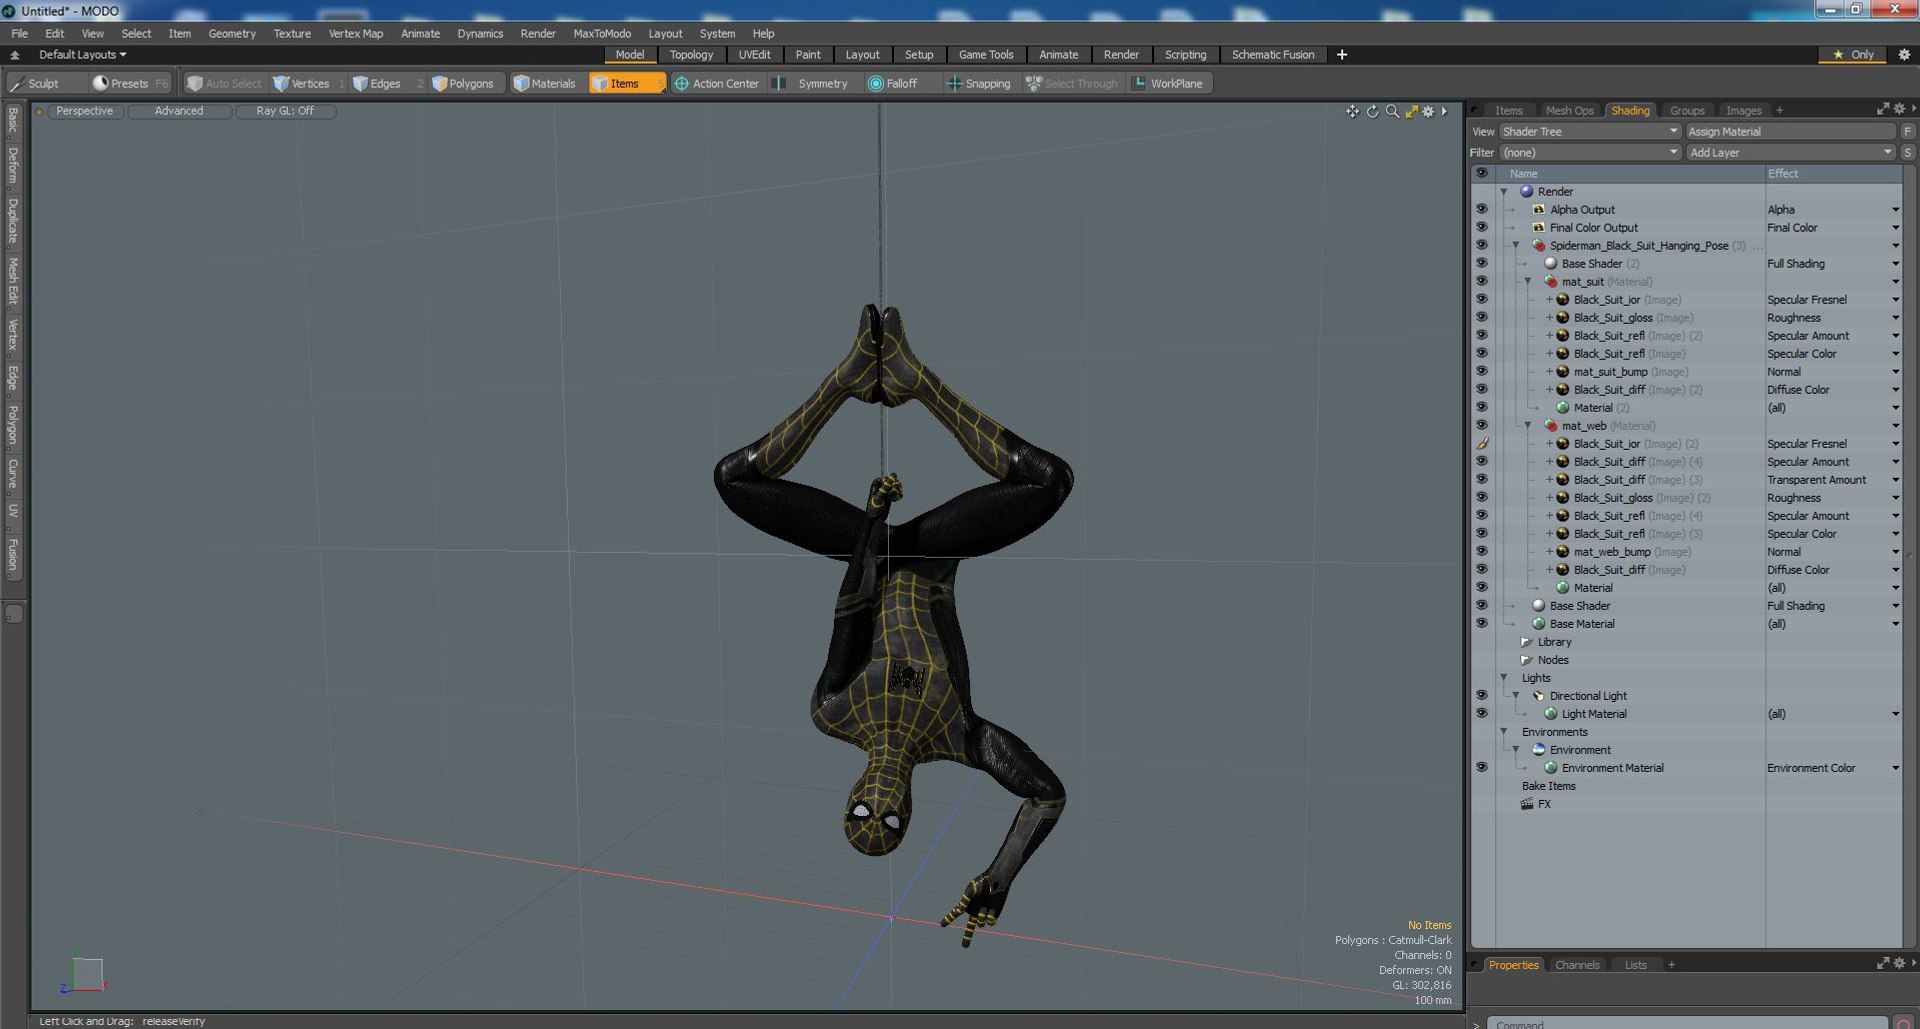Add a new panel tab beside the Images tab
The image size is (1920, 1029).
tap(1779, 111)
